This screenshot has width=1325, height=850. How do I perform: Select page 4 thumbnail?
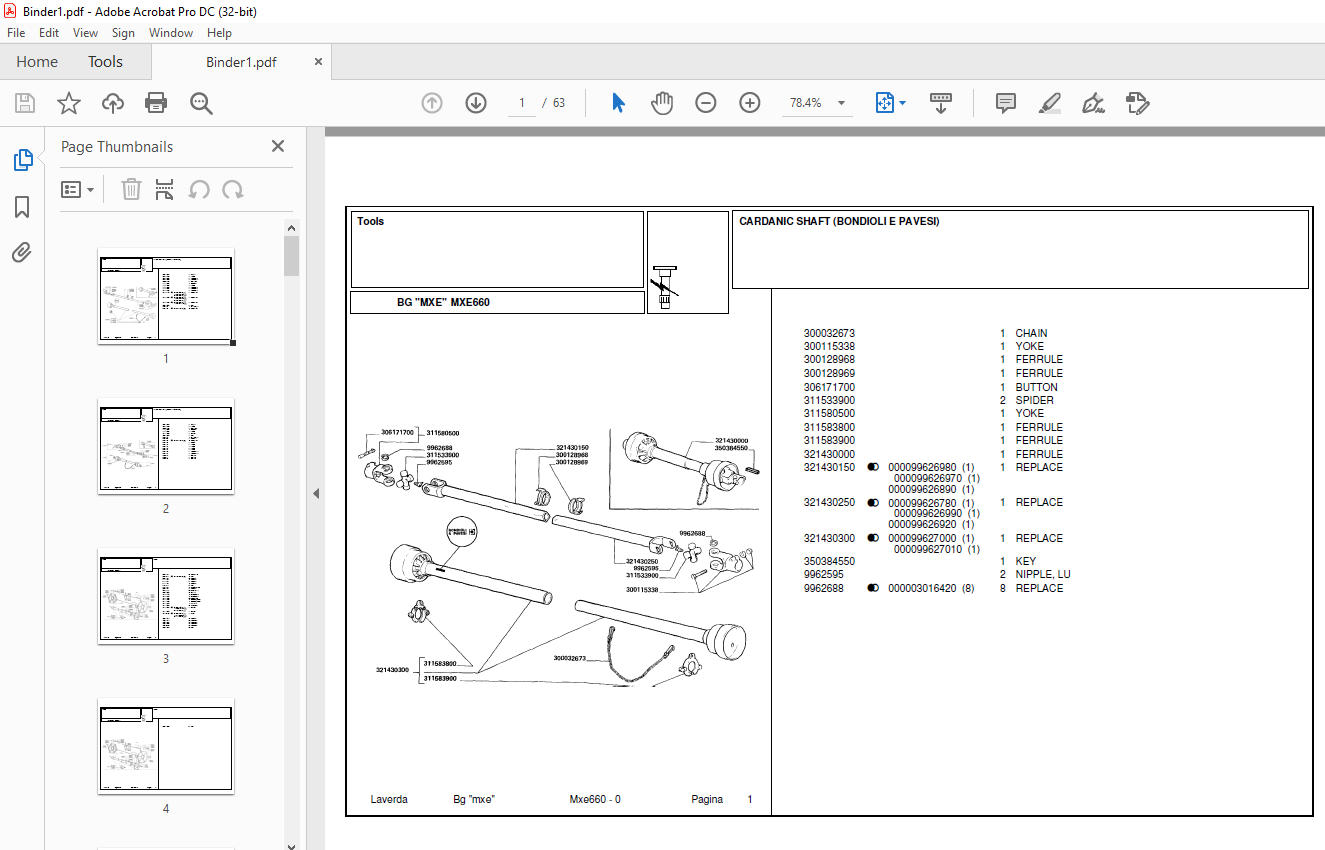166,746
